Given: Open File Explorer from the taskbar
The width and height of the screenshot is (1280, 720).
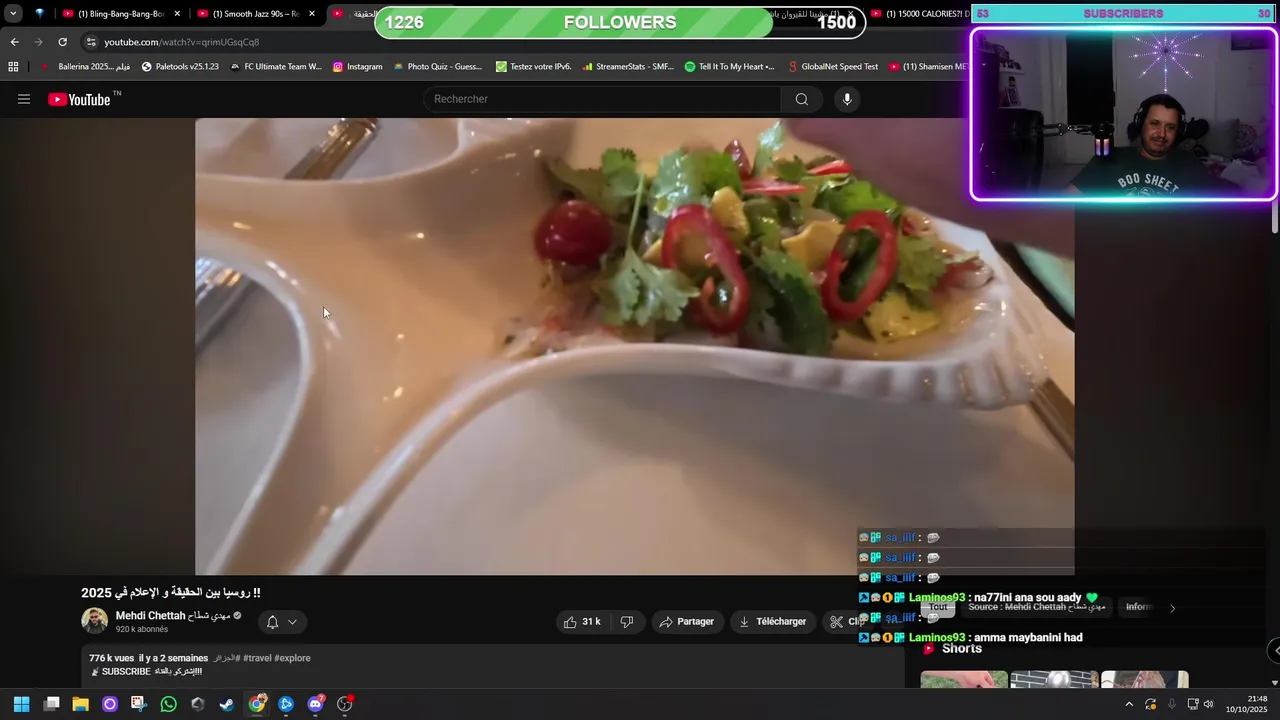Looking at the screenshot, I should (80, 704).
